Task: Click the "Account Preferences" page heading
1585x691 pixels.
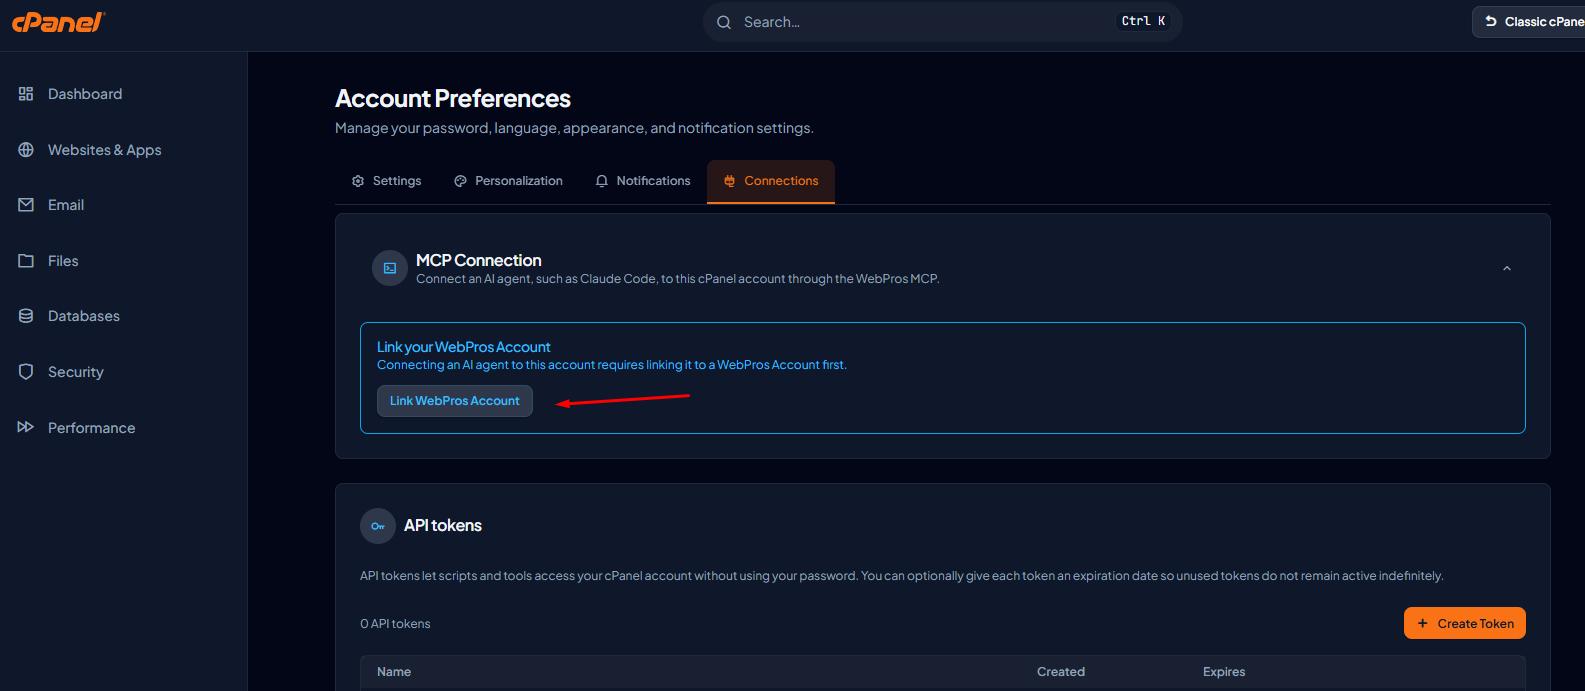Action: coord(453,99)
